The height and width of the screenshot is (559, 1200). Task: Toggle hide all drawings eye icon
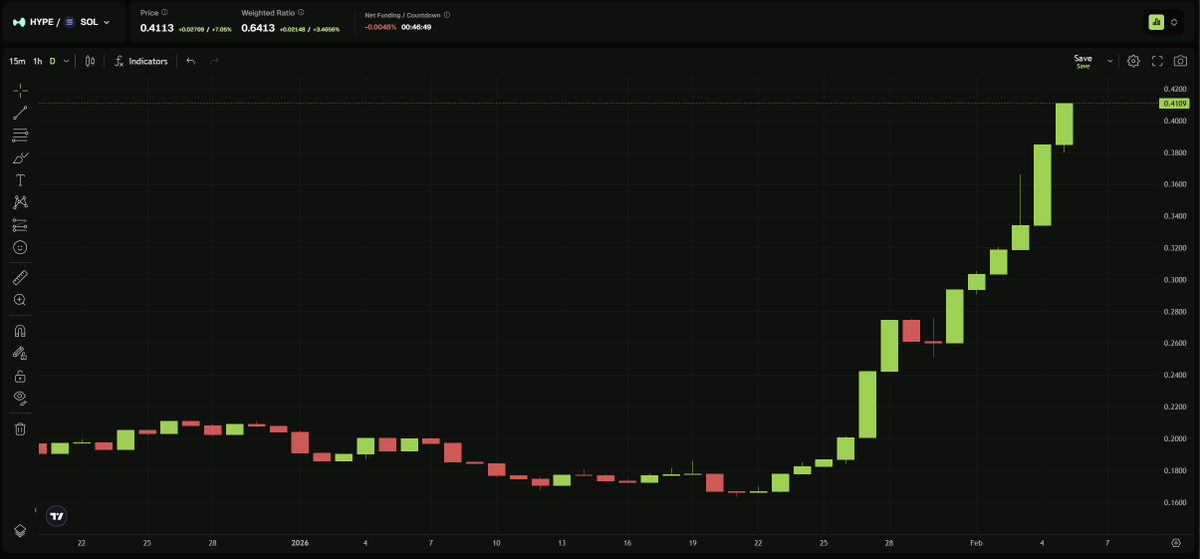coord(20,398)
